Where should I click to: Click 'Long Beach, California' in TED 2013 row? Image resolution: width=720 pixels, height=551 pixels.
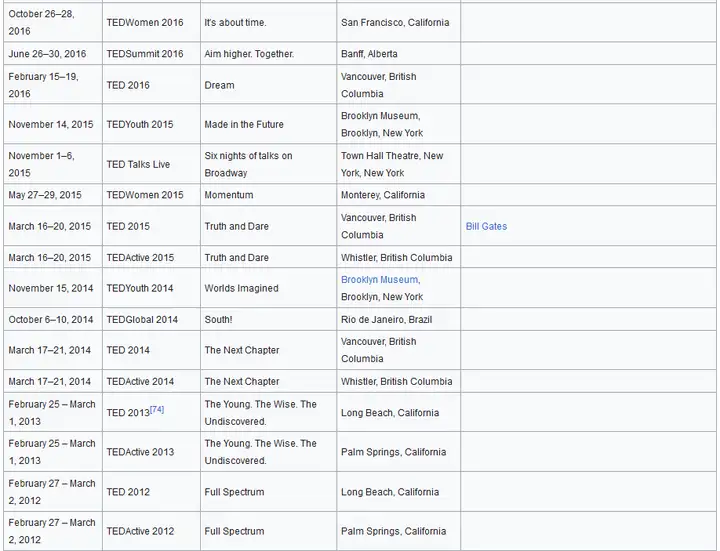[x=390, y=413]
